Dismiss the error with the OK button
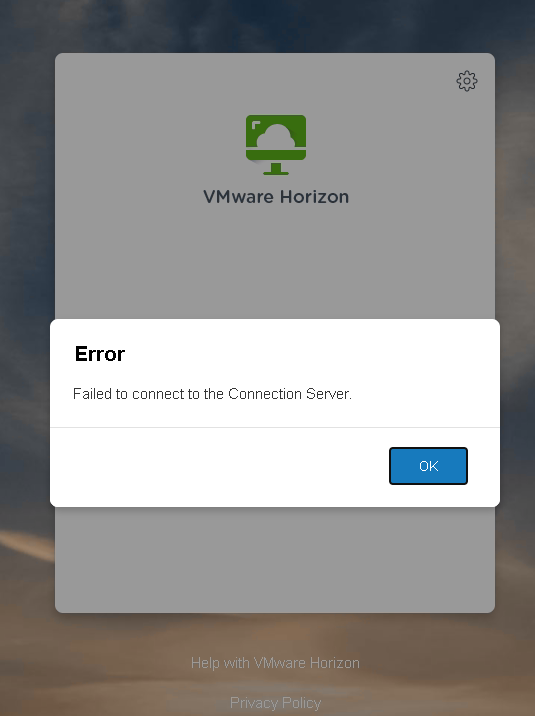The image size is (535, 716). coord(428,466)
